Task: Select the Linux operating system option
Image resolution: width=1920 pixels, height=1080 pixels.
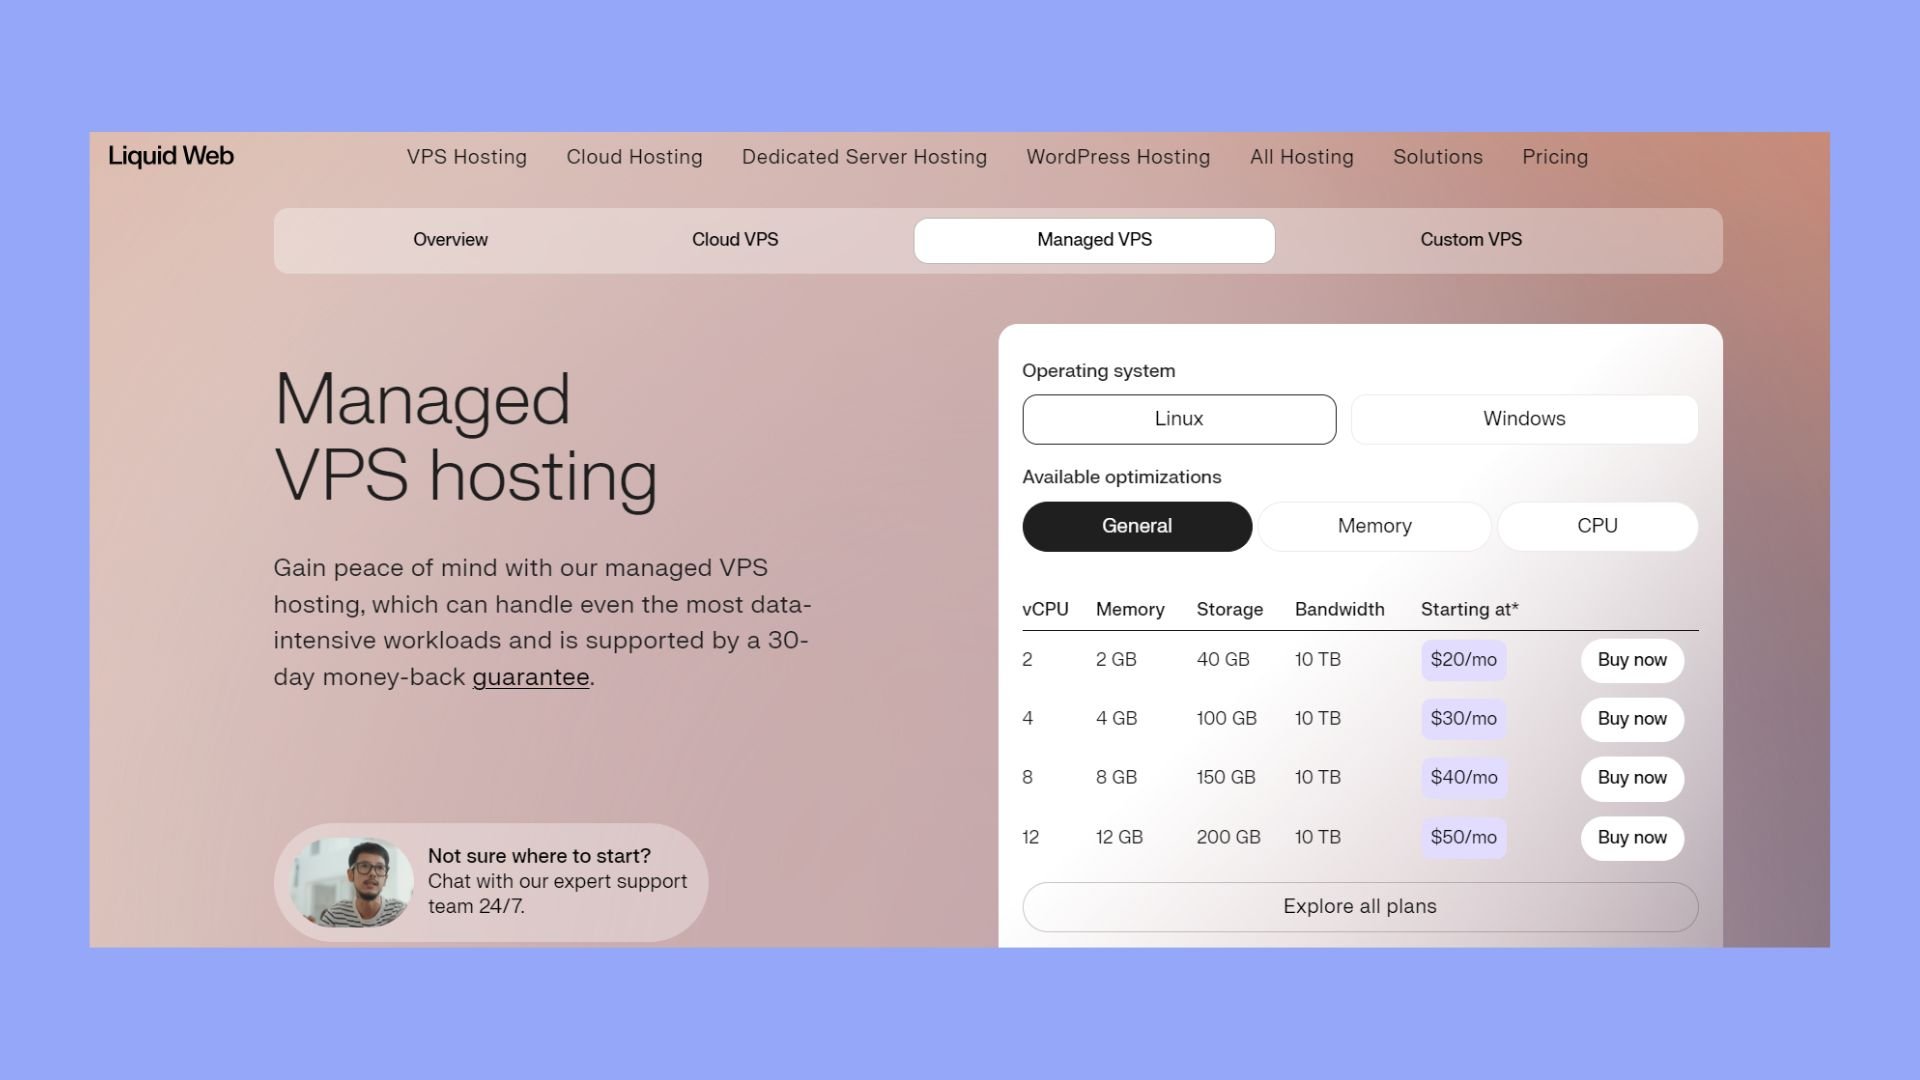Action: 1178,419
